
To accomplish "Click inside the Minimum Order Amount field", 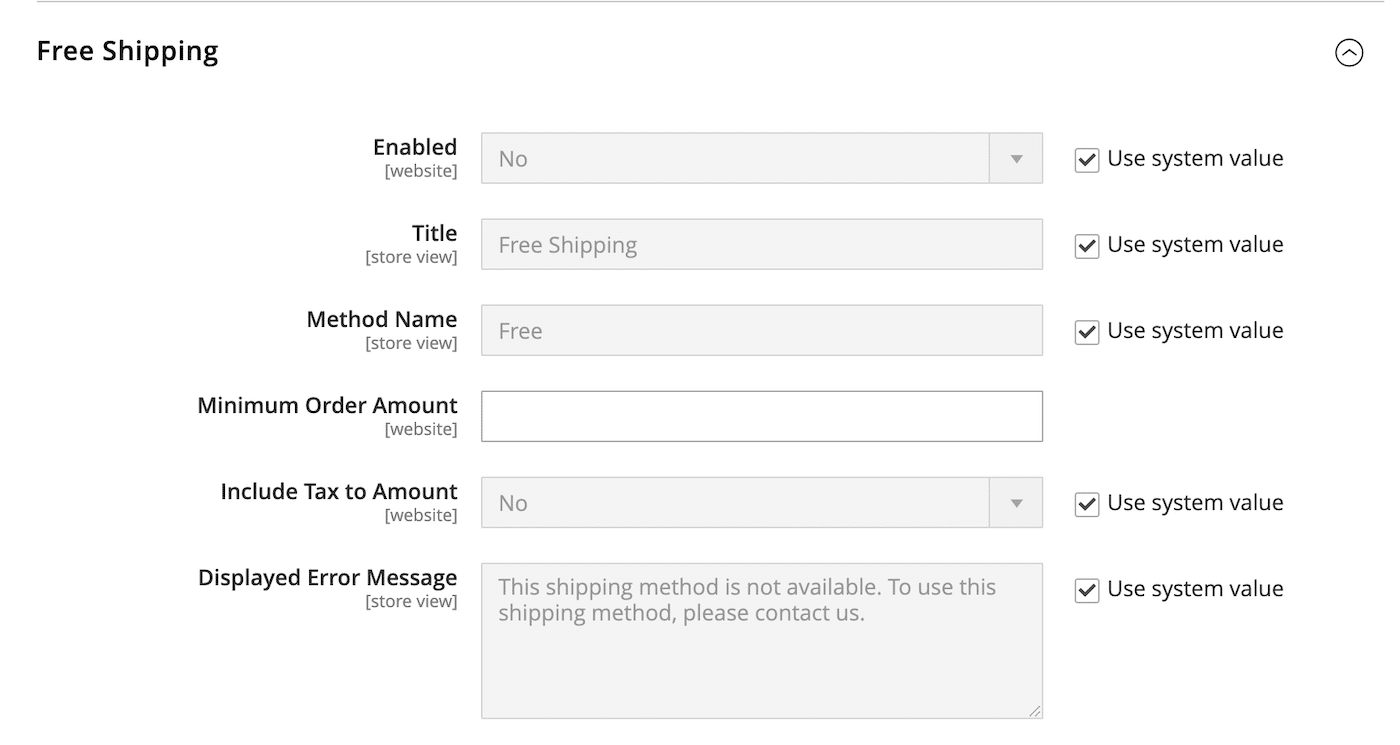I will 760,416.
